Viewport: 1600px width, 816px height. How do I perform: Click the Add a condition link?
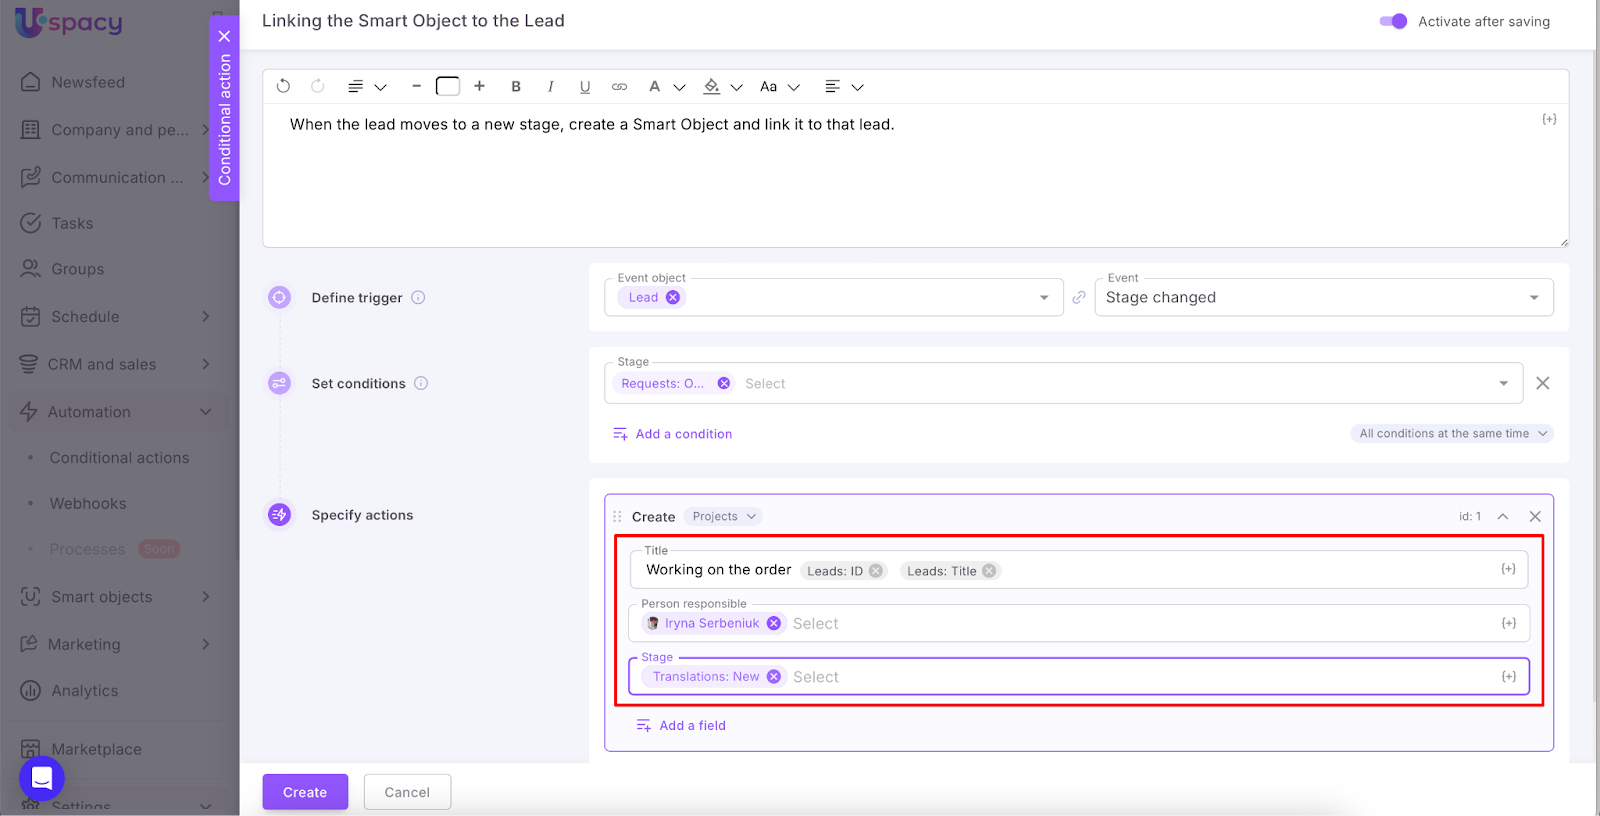pyautogui.click(x=683, y=434)
